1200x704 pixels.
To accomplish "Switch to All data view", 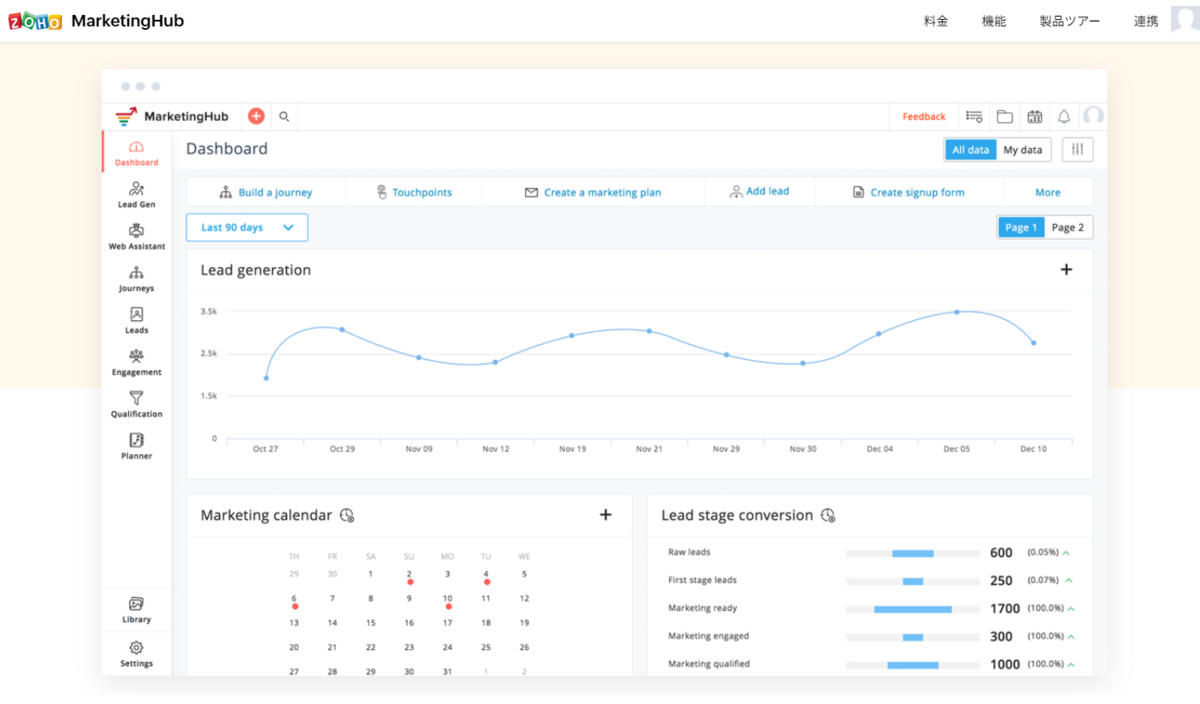I will [x=970, y=150].
